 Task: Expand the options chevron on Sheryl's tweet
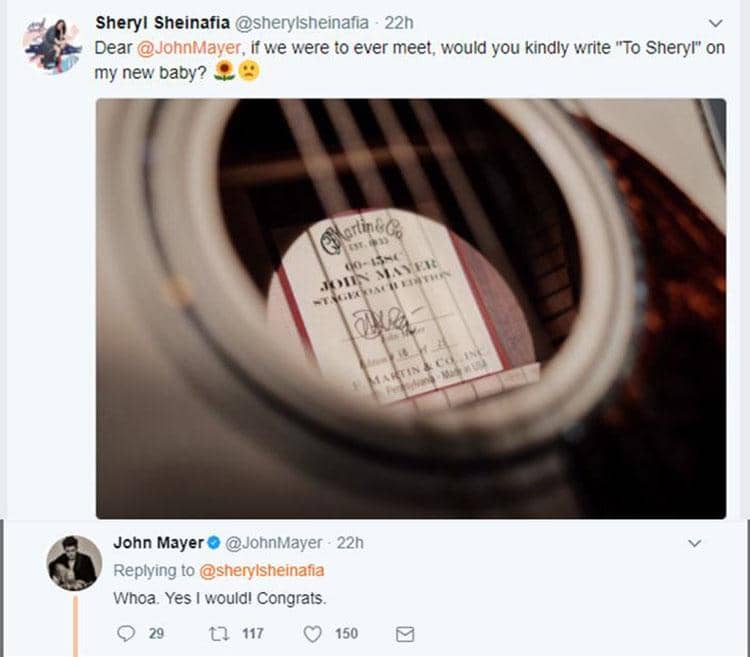[x=715, y=22]
